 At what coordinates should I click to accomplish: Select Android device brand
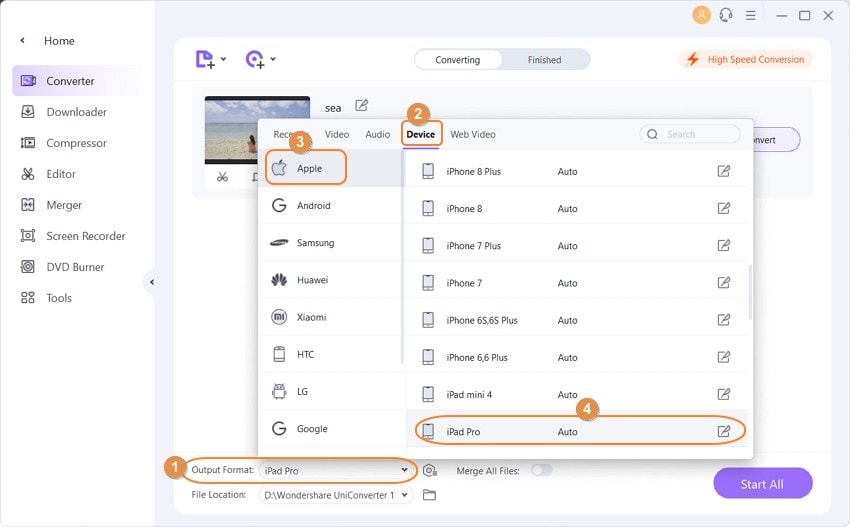(332, 205)
